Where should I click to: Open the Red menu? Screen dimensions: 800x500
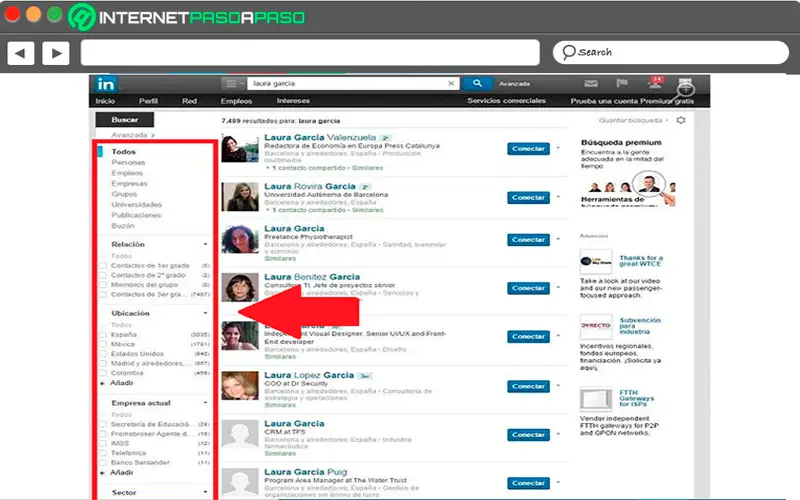pyautogui.click(x=189, y=101)
